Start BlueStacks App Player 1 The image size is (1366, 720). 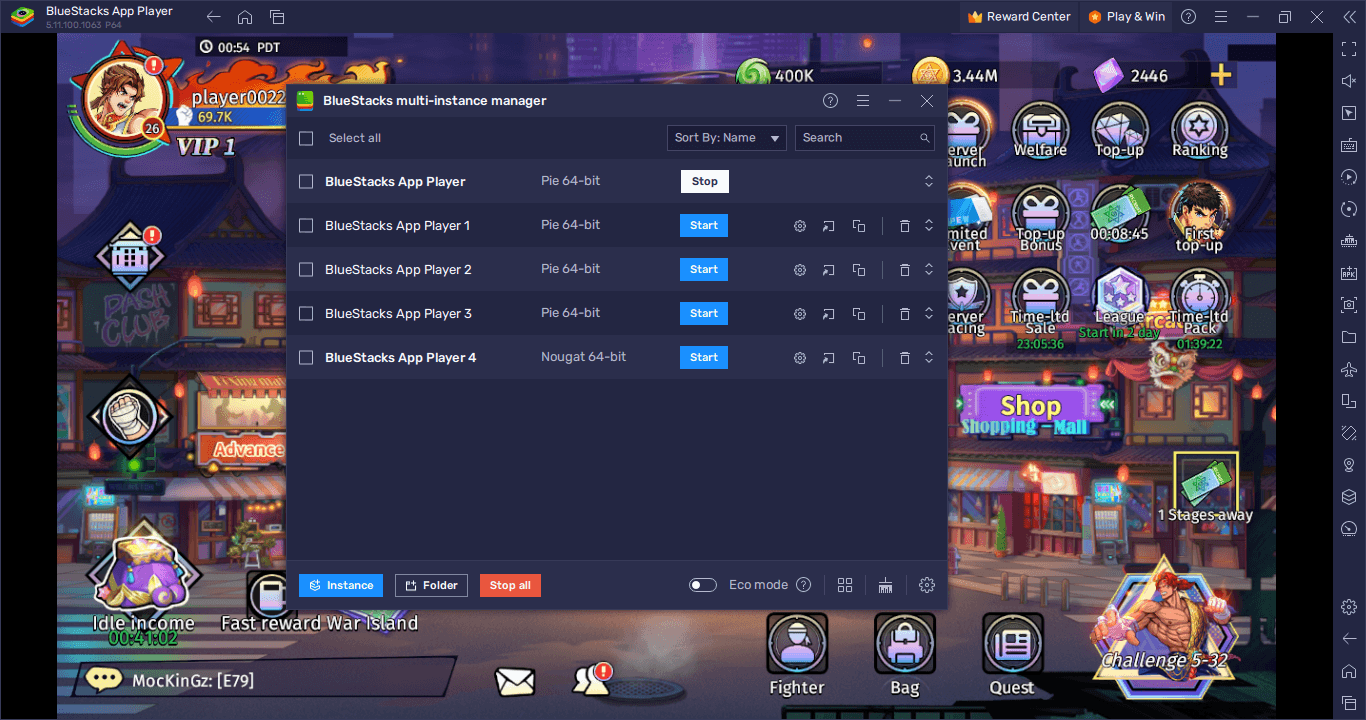pyautogui.click(x=704, y=225)
